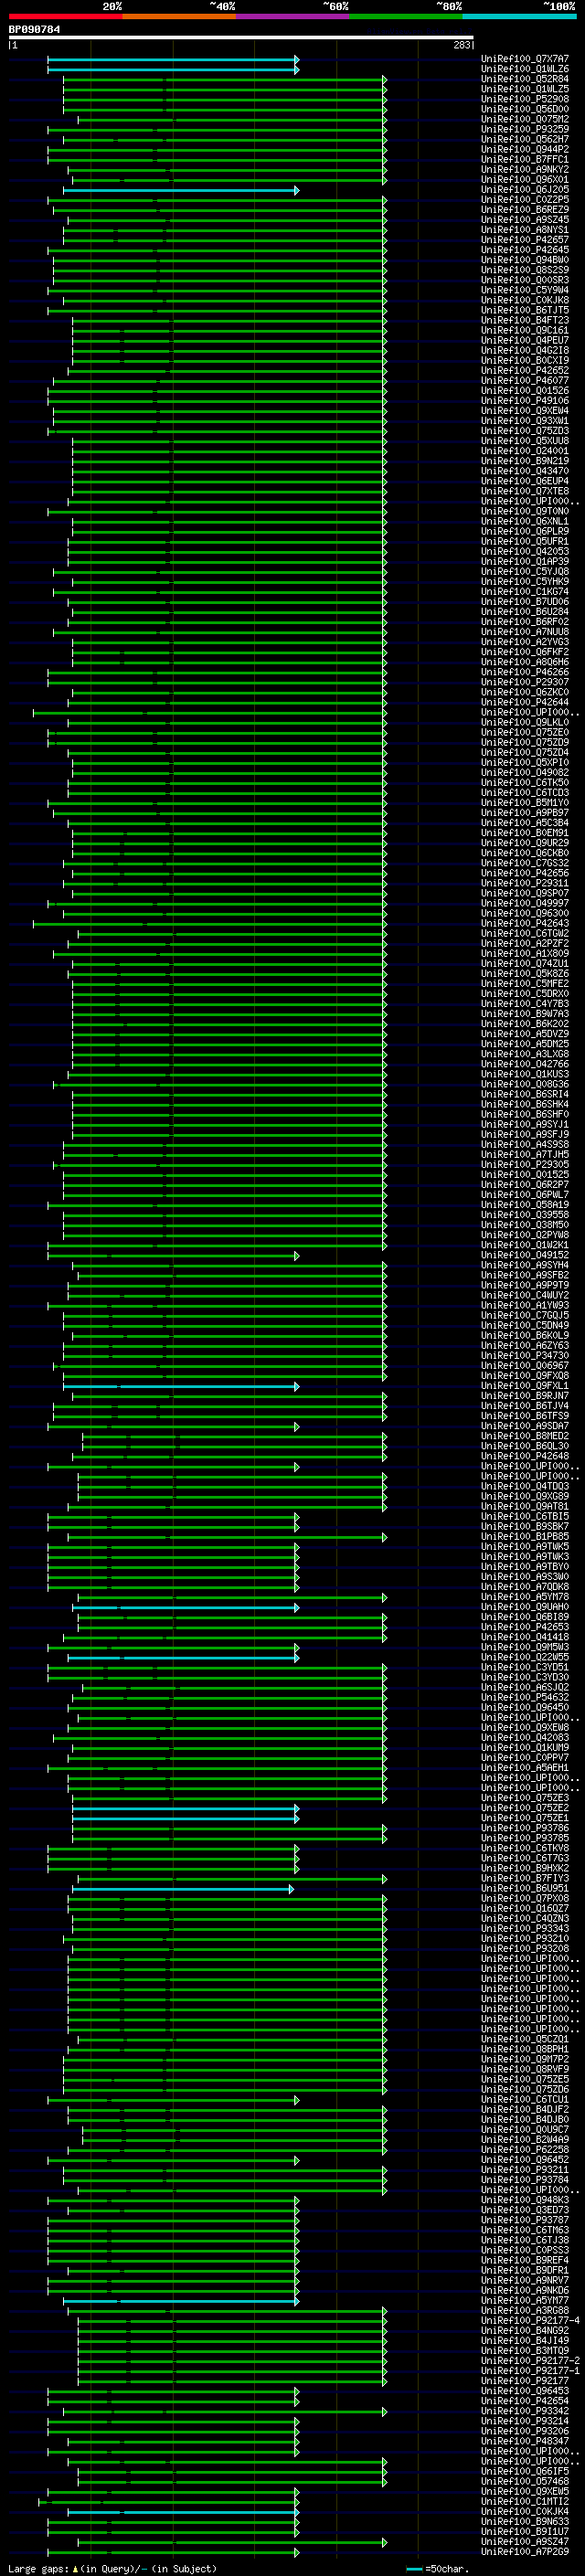Open hit UniRef100_C0KJK8
585x2576 pixels.
point(525,300)
